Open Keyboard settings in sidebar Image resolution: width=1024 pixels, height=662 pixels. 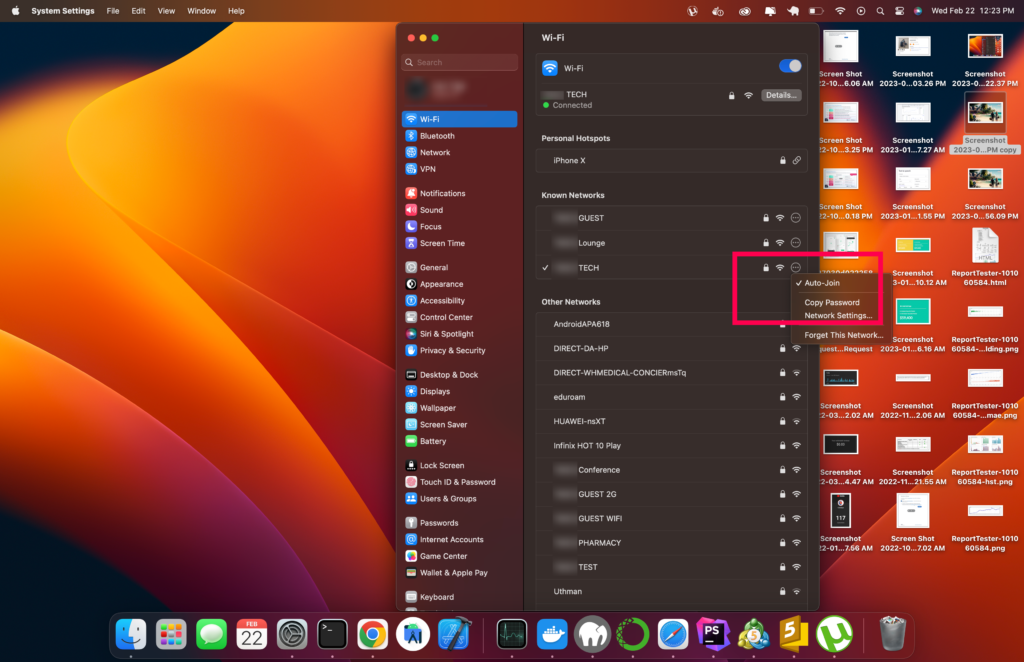pyautogui.click(x=460, y=597)
